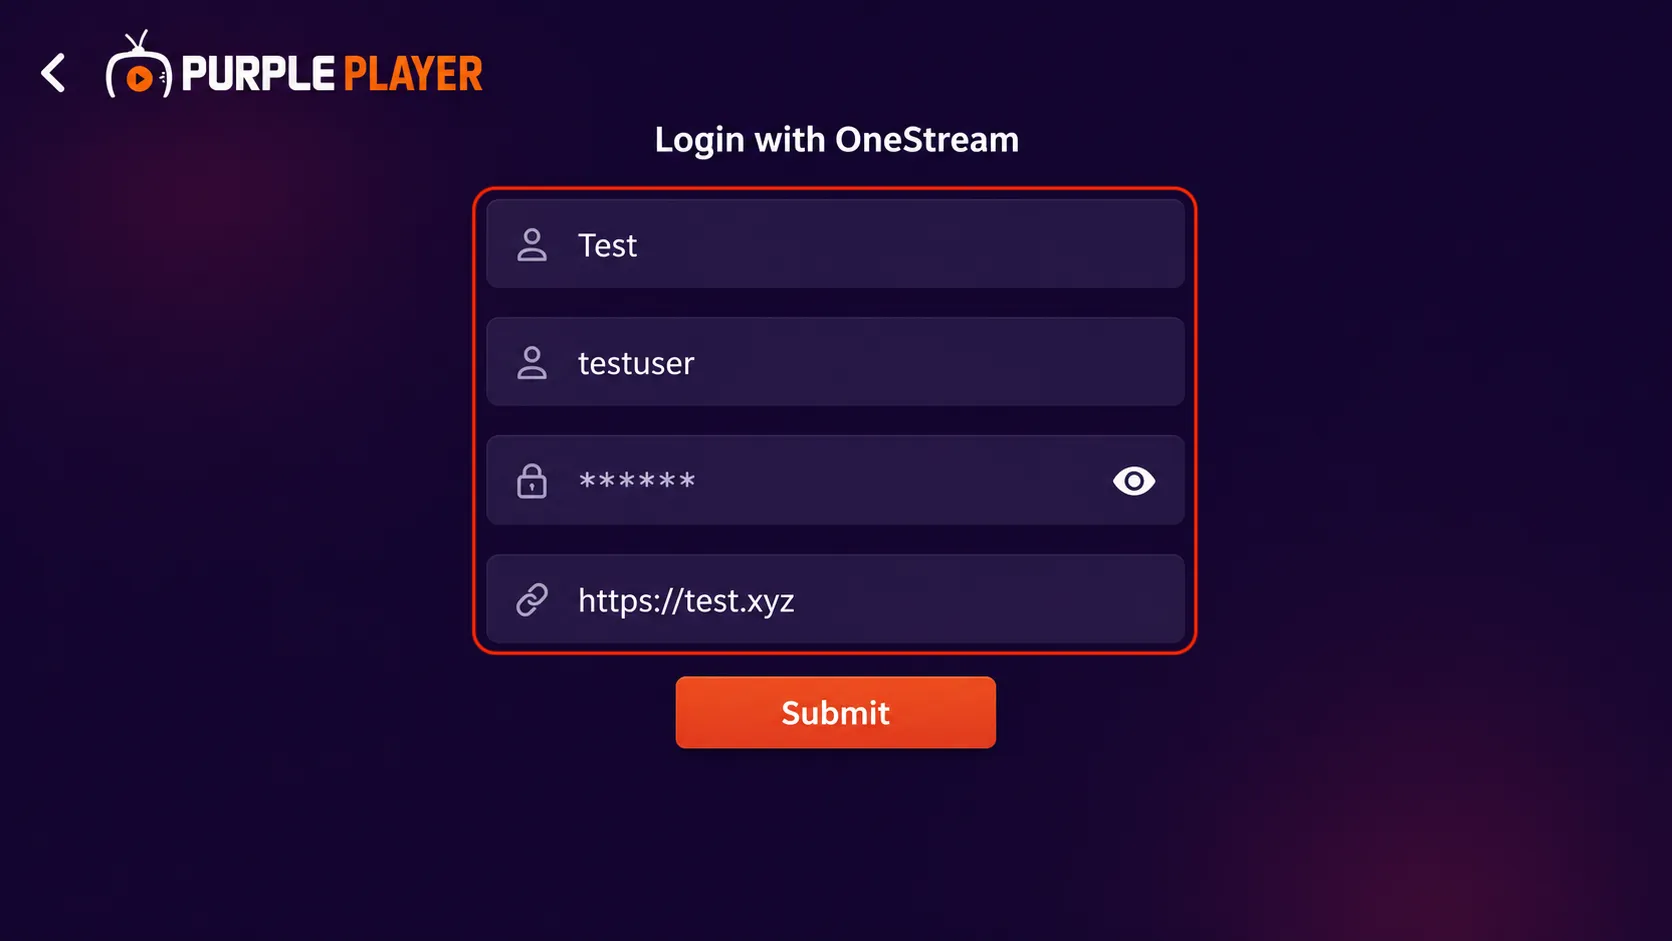The height and width of the screenshot is (941, 1672).
Task: Place cursor on the testuser text
Action: coord(636,363)
